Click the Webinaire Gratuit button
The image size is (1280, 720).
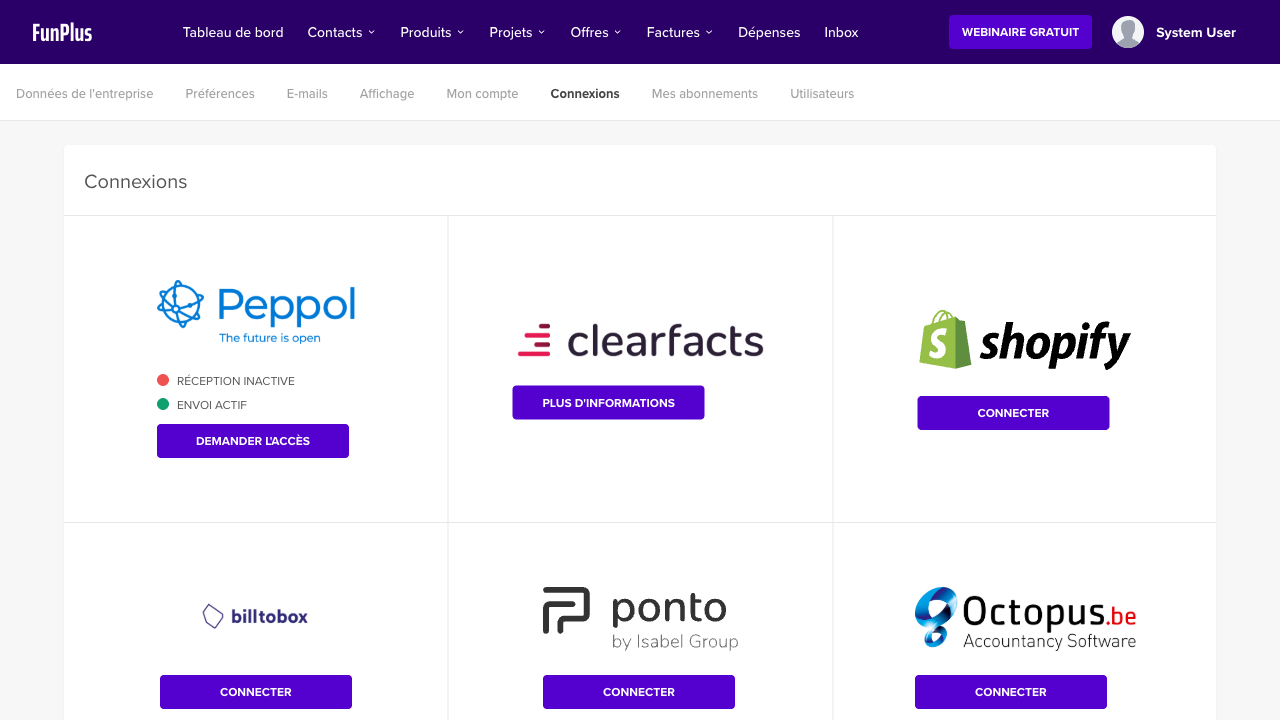tap(1020, 32)
